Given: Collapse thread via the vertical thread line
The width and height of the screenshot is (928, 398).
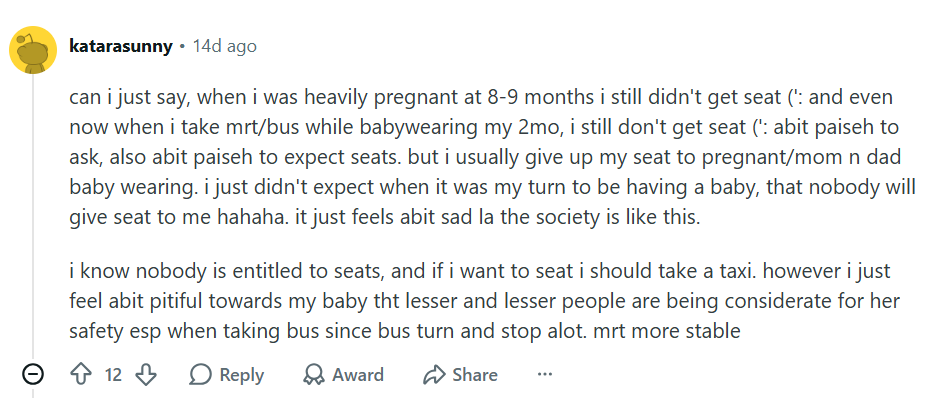Looking at the screenshot, I should pos(33,218).
